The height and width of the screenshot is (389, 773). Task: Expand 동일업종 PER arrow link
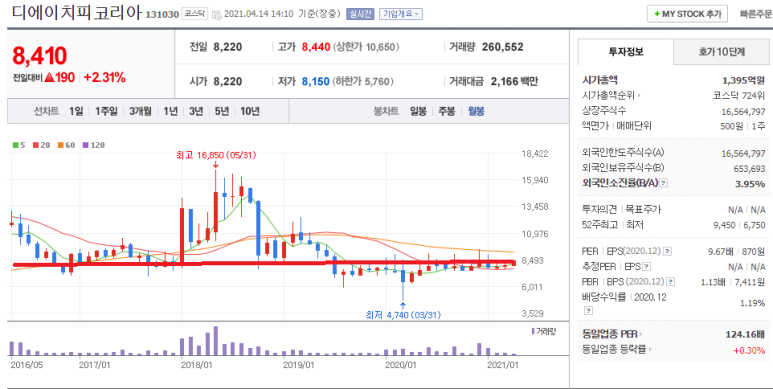[x=612, y=334]
